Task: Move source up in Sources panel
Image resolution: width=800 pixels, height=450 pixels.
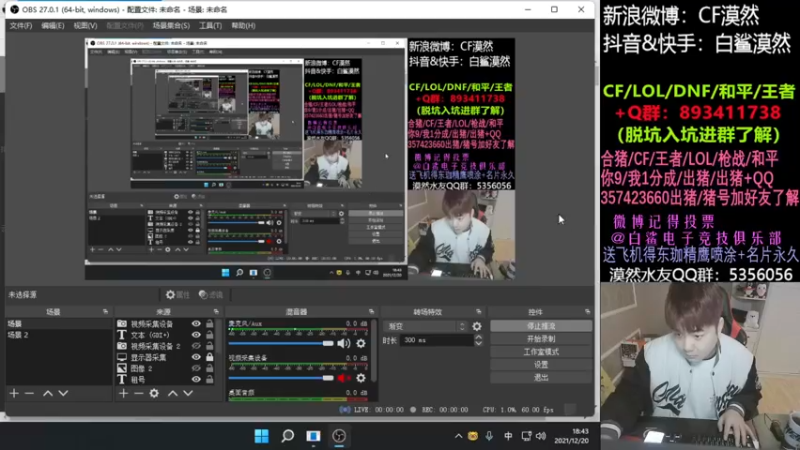Action: tap(173, 393)
